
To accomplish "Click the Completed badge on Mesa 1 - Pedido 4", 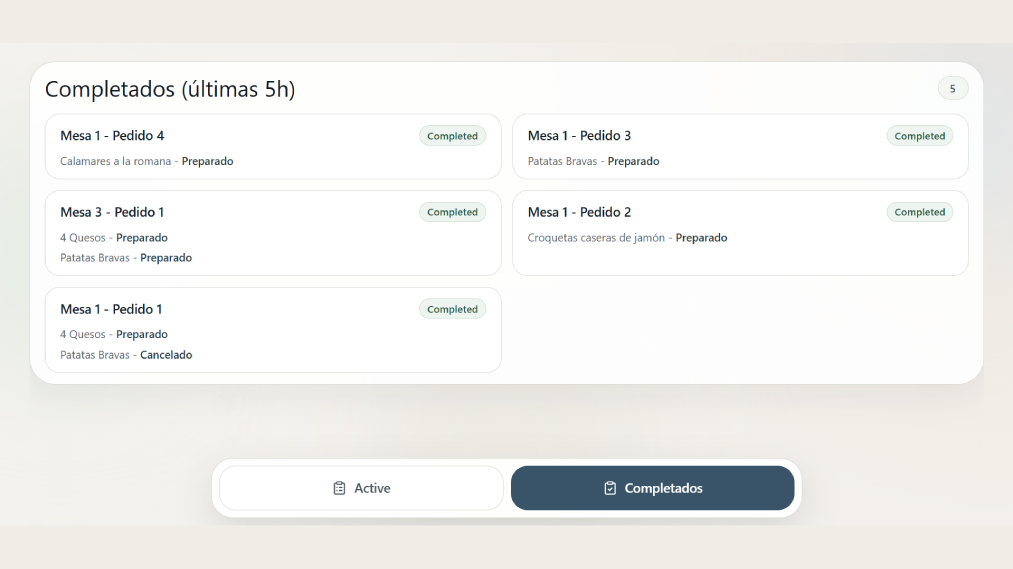I will point(452,136).
